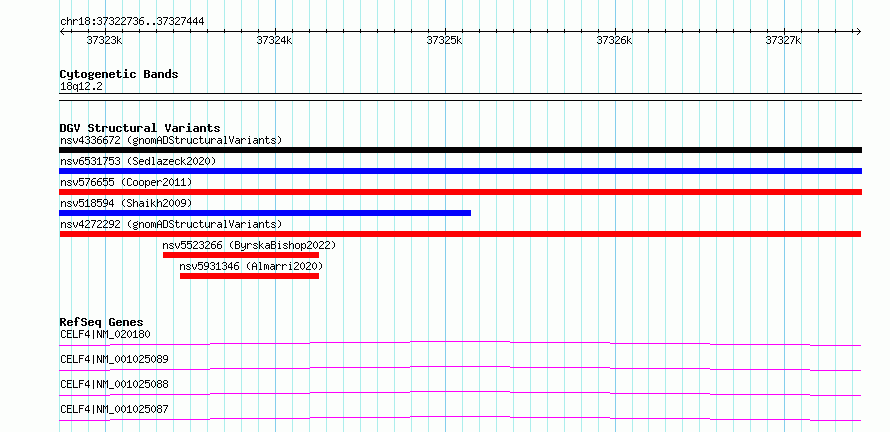Click the magenta intron line of NM_001025089
Image resolution: width=890 pixels, height=432 pixels.
(460, 367)
